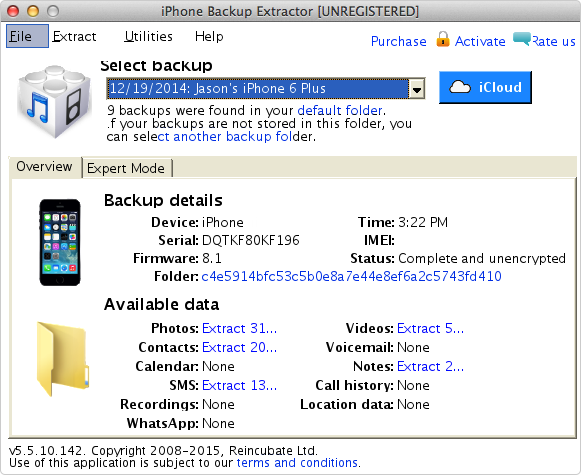The image size is (581, 475).
Task: Select the Jason's iPhone 6 Plus backup entry
Action: [258, 89]
